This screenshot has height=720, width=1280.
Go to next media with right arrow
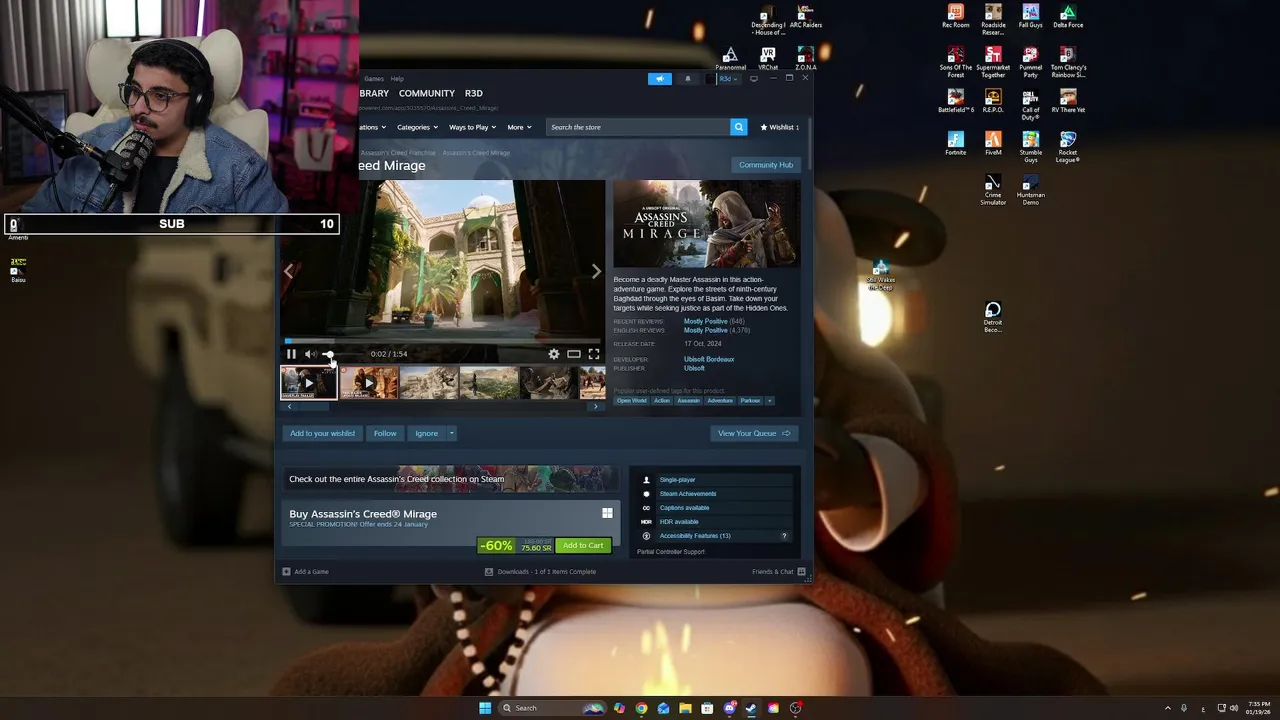pyautogui.click(x=596, y=271)
